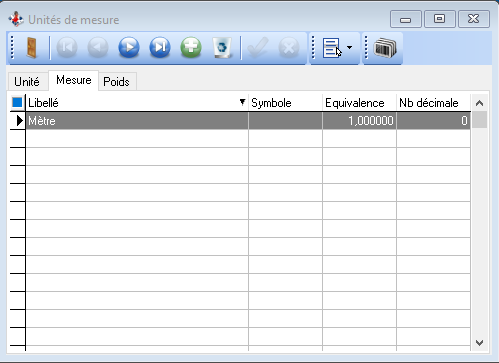Image resolution: width=499 pixels, height=363 pixels.
Task: Go to next record button
Action: pos(129,48)
